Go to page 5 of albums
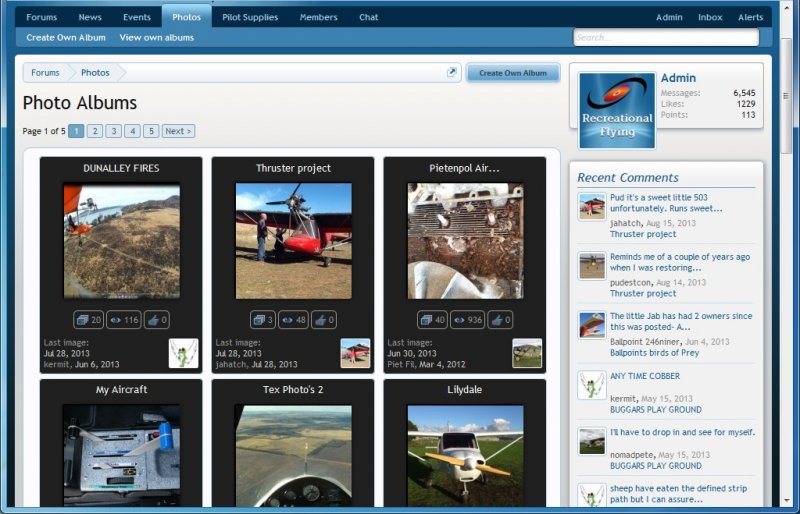Image resolution: width=800 pixels, height=514 pixels. pyautogui.click(x=151, y=131)
